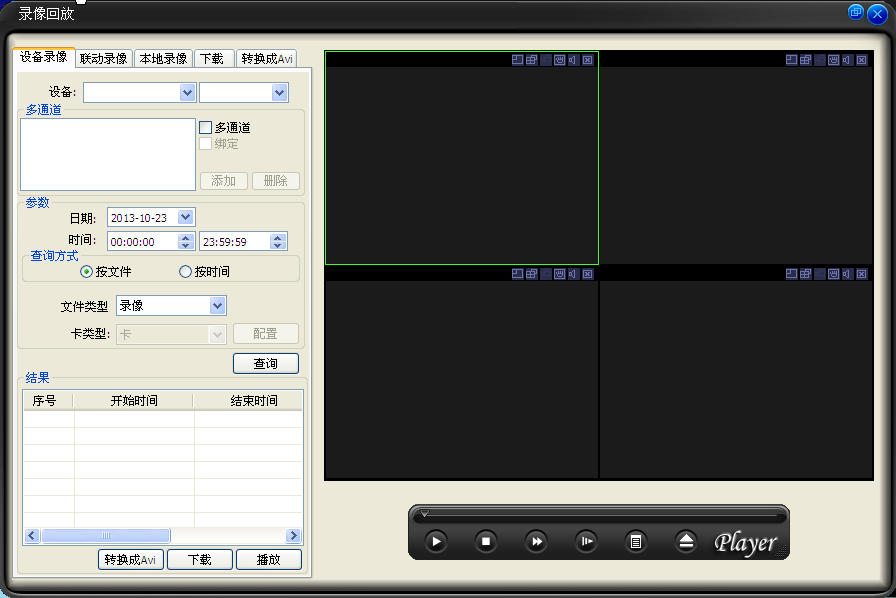Switch to the 本地录像 tab
This screenshot has width=896, height=598.
point(163,58)
